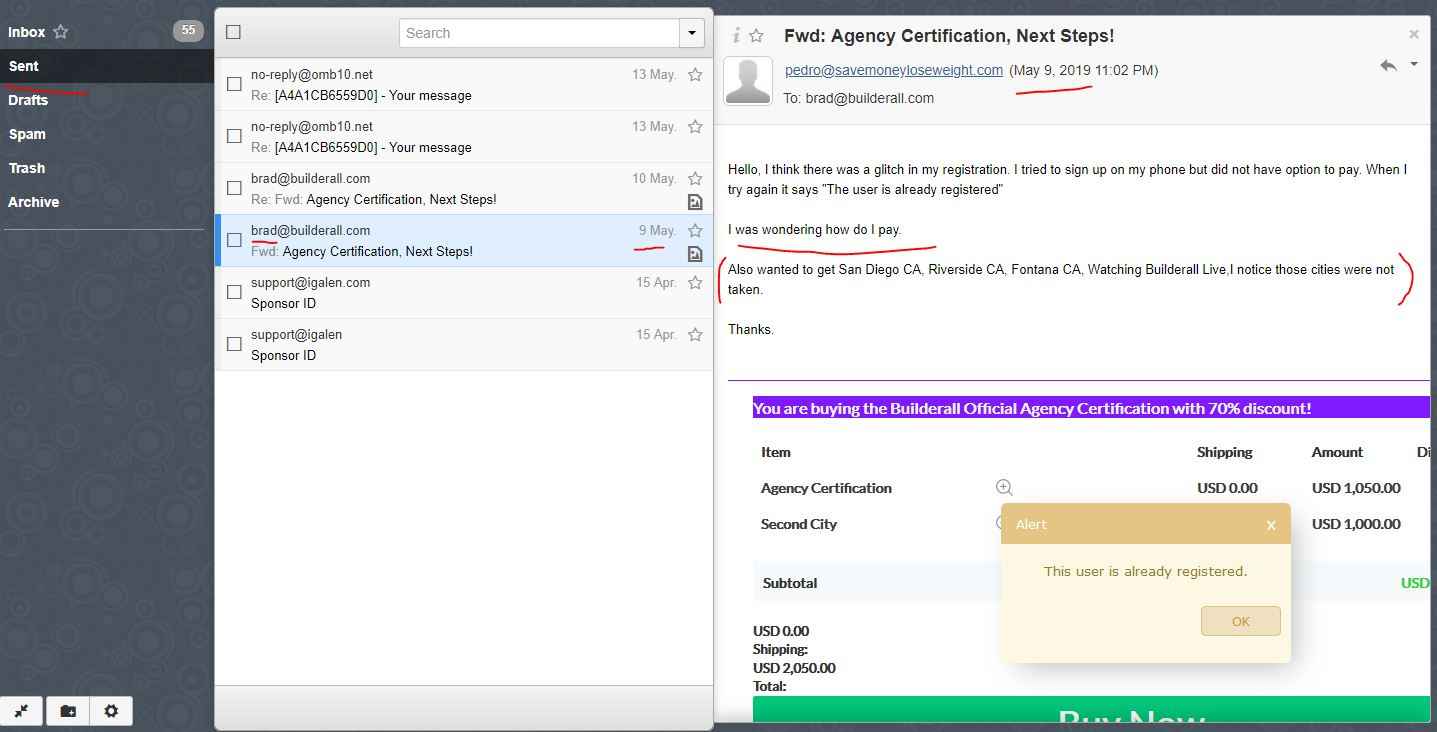Screen dimensions: 1437x732
Task: Expand the reply options dropdown arrow
Action: (1414, 65)
